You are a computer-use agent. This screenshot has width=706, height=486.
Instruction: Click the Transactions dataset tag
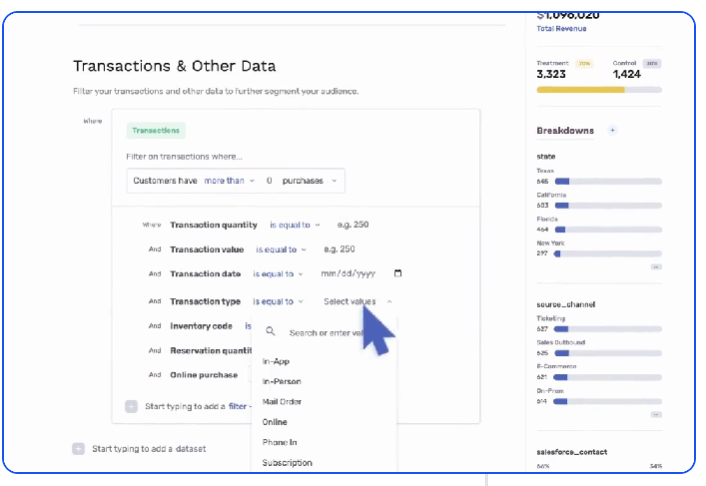[x=155, y=130]
